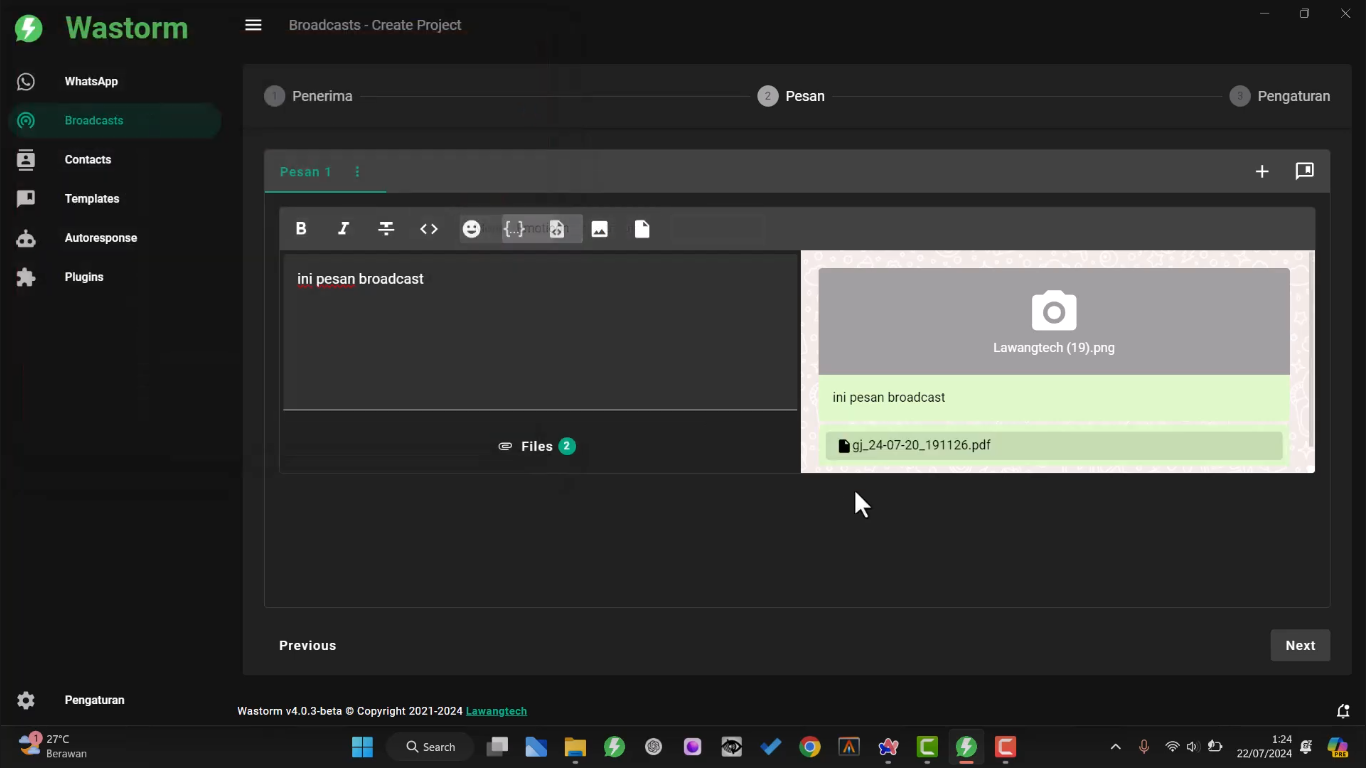Insert a variable with curly braces icon
Viewport: 1366px width, 768px height.
[514, 229]
